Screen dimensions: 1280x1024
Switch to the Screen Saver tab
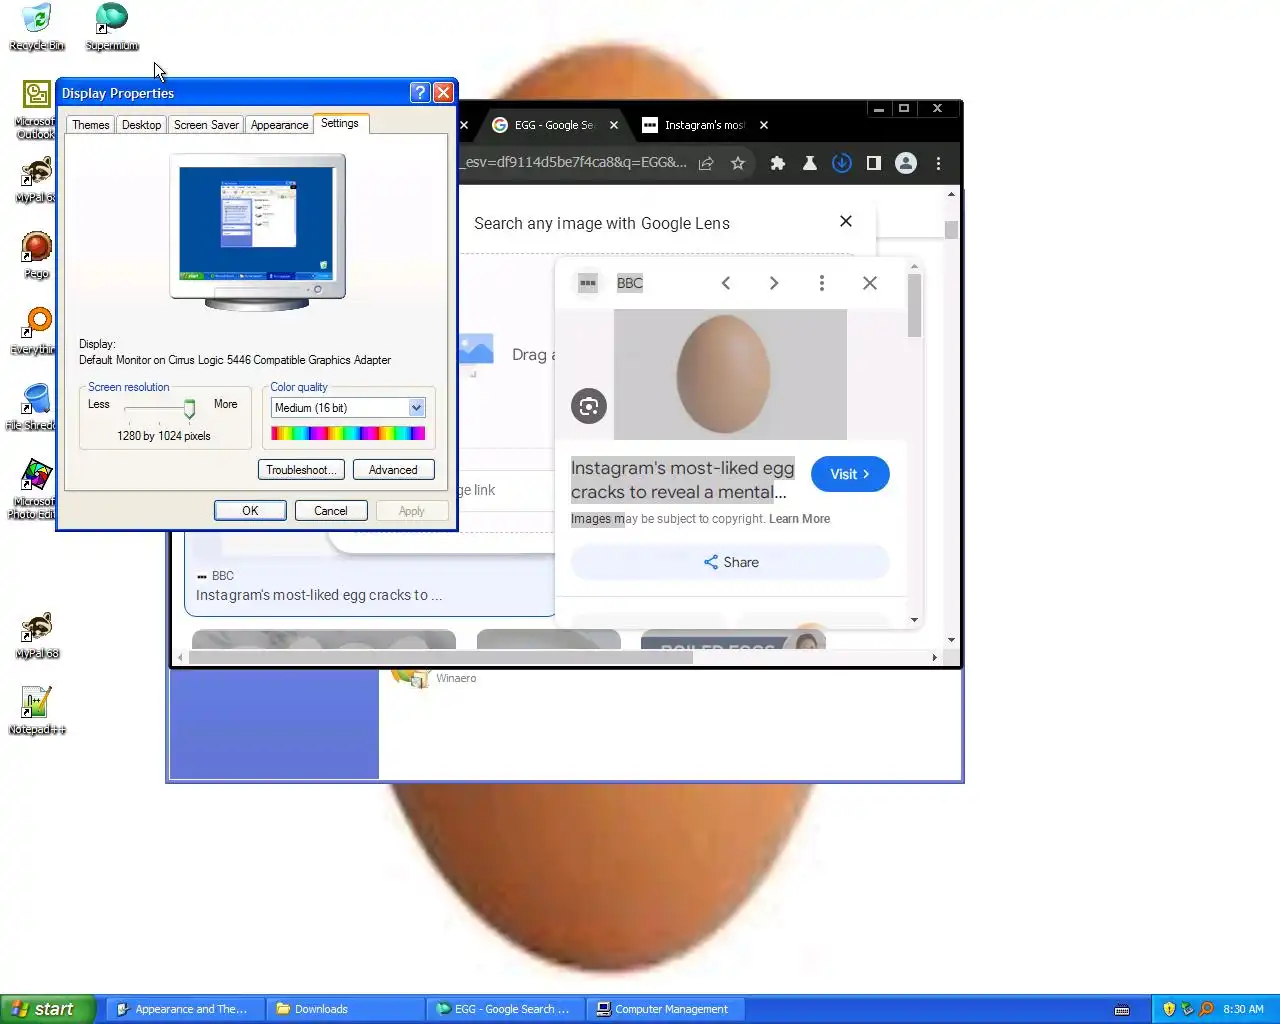click(206, 125)
